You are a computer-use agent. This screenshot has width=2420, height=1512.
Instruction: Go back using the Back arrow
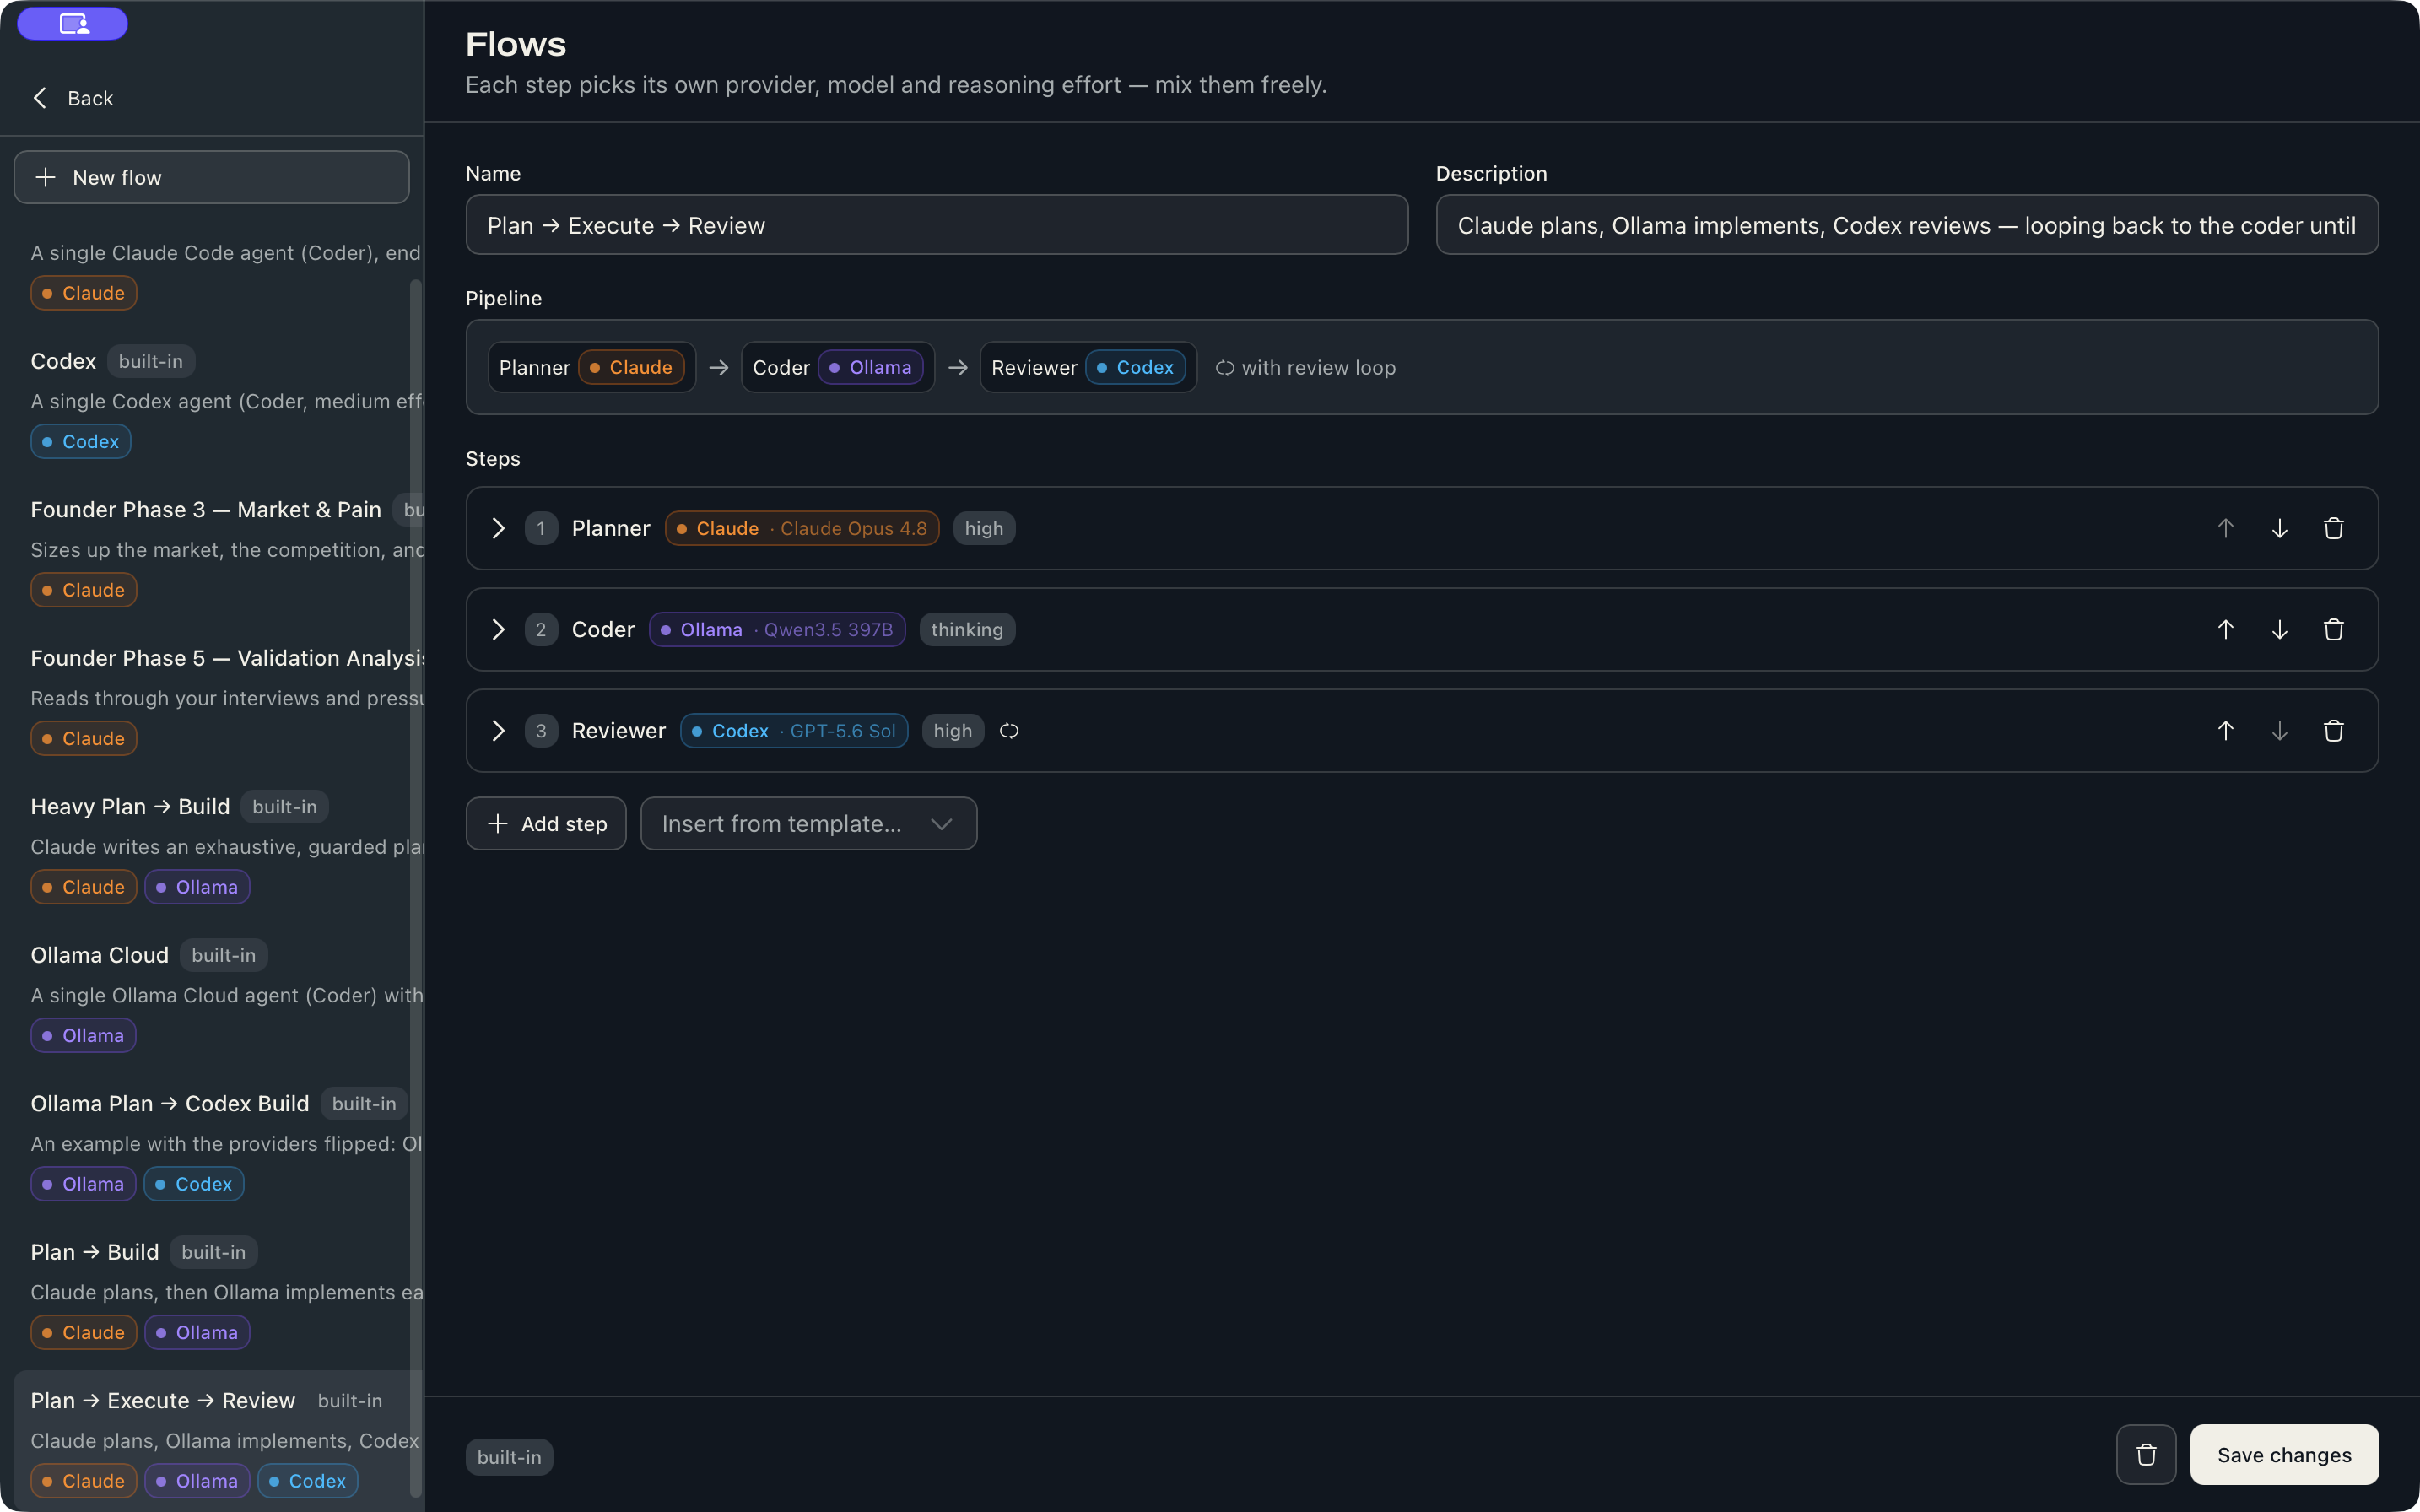[x=72, y=98]
